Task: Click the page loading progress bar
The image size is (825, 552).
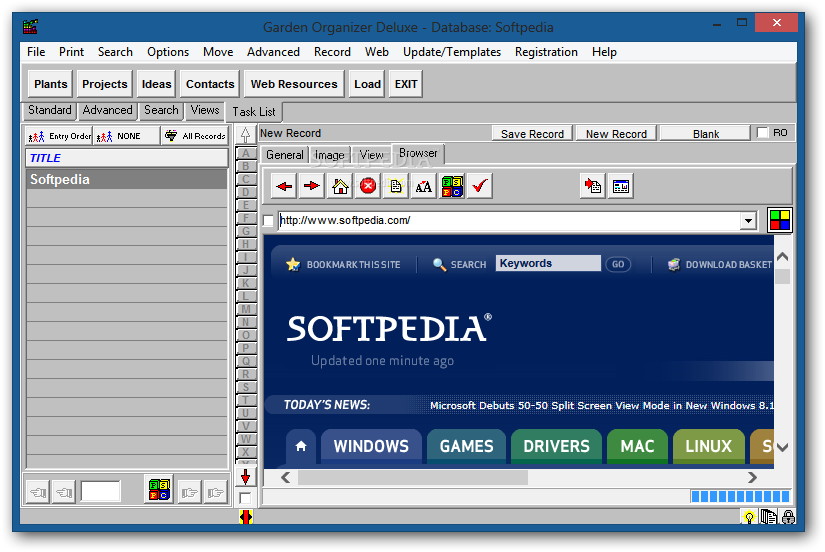Action: (x=740, y=496)
